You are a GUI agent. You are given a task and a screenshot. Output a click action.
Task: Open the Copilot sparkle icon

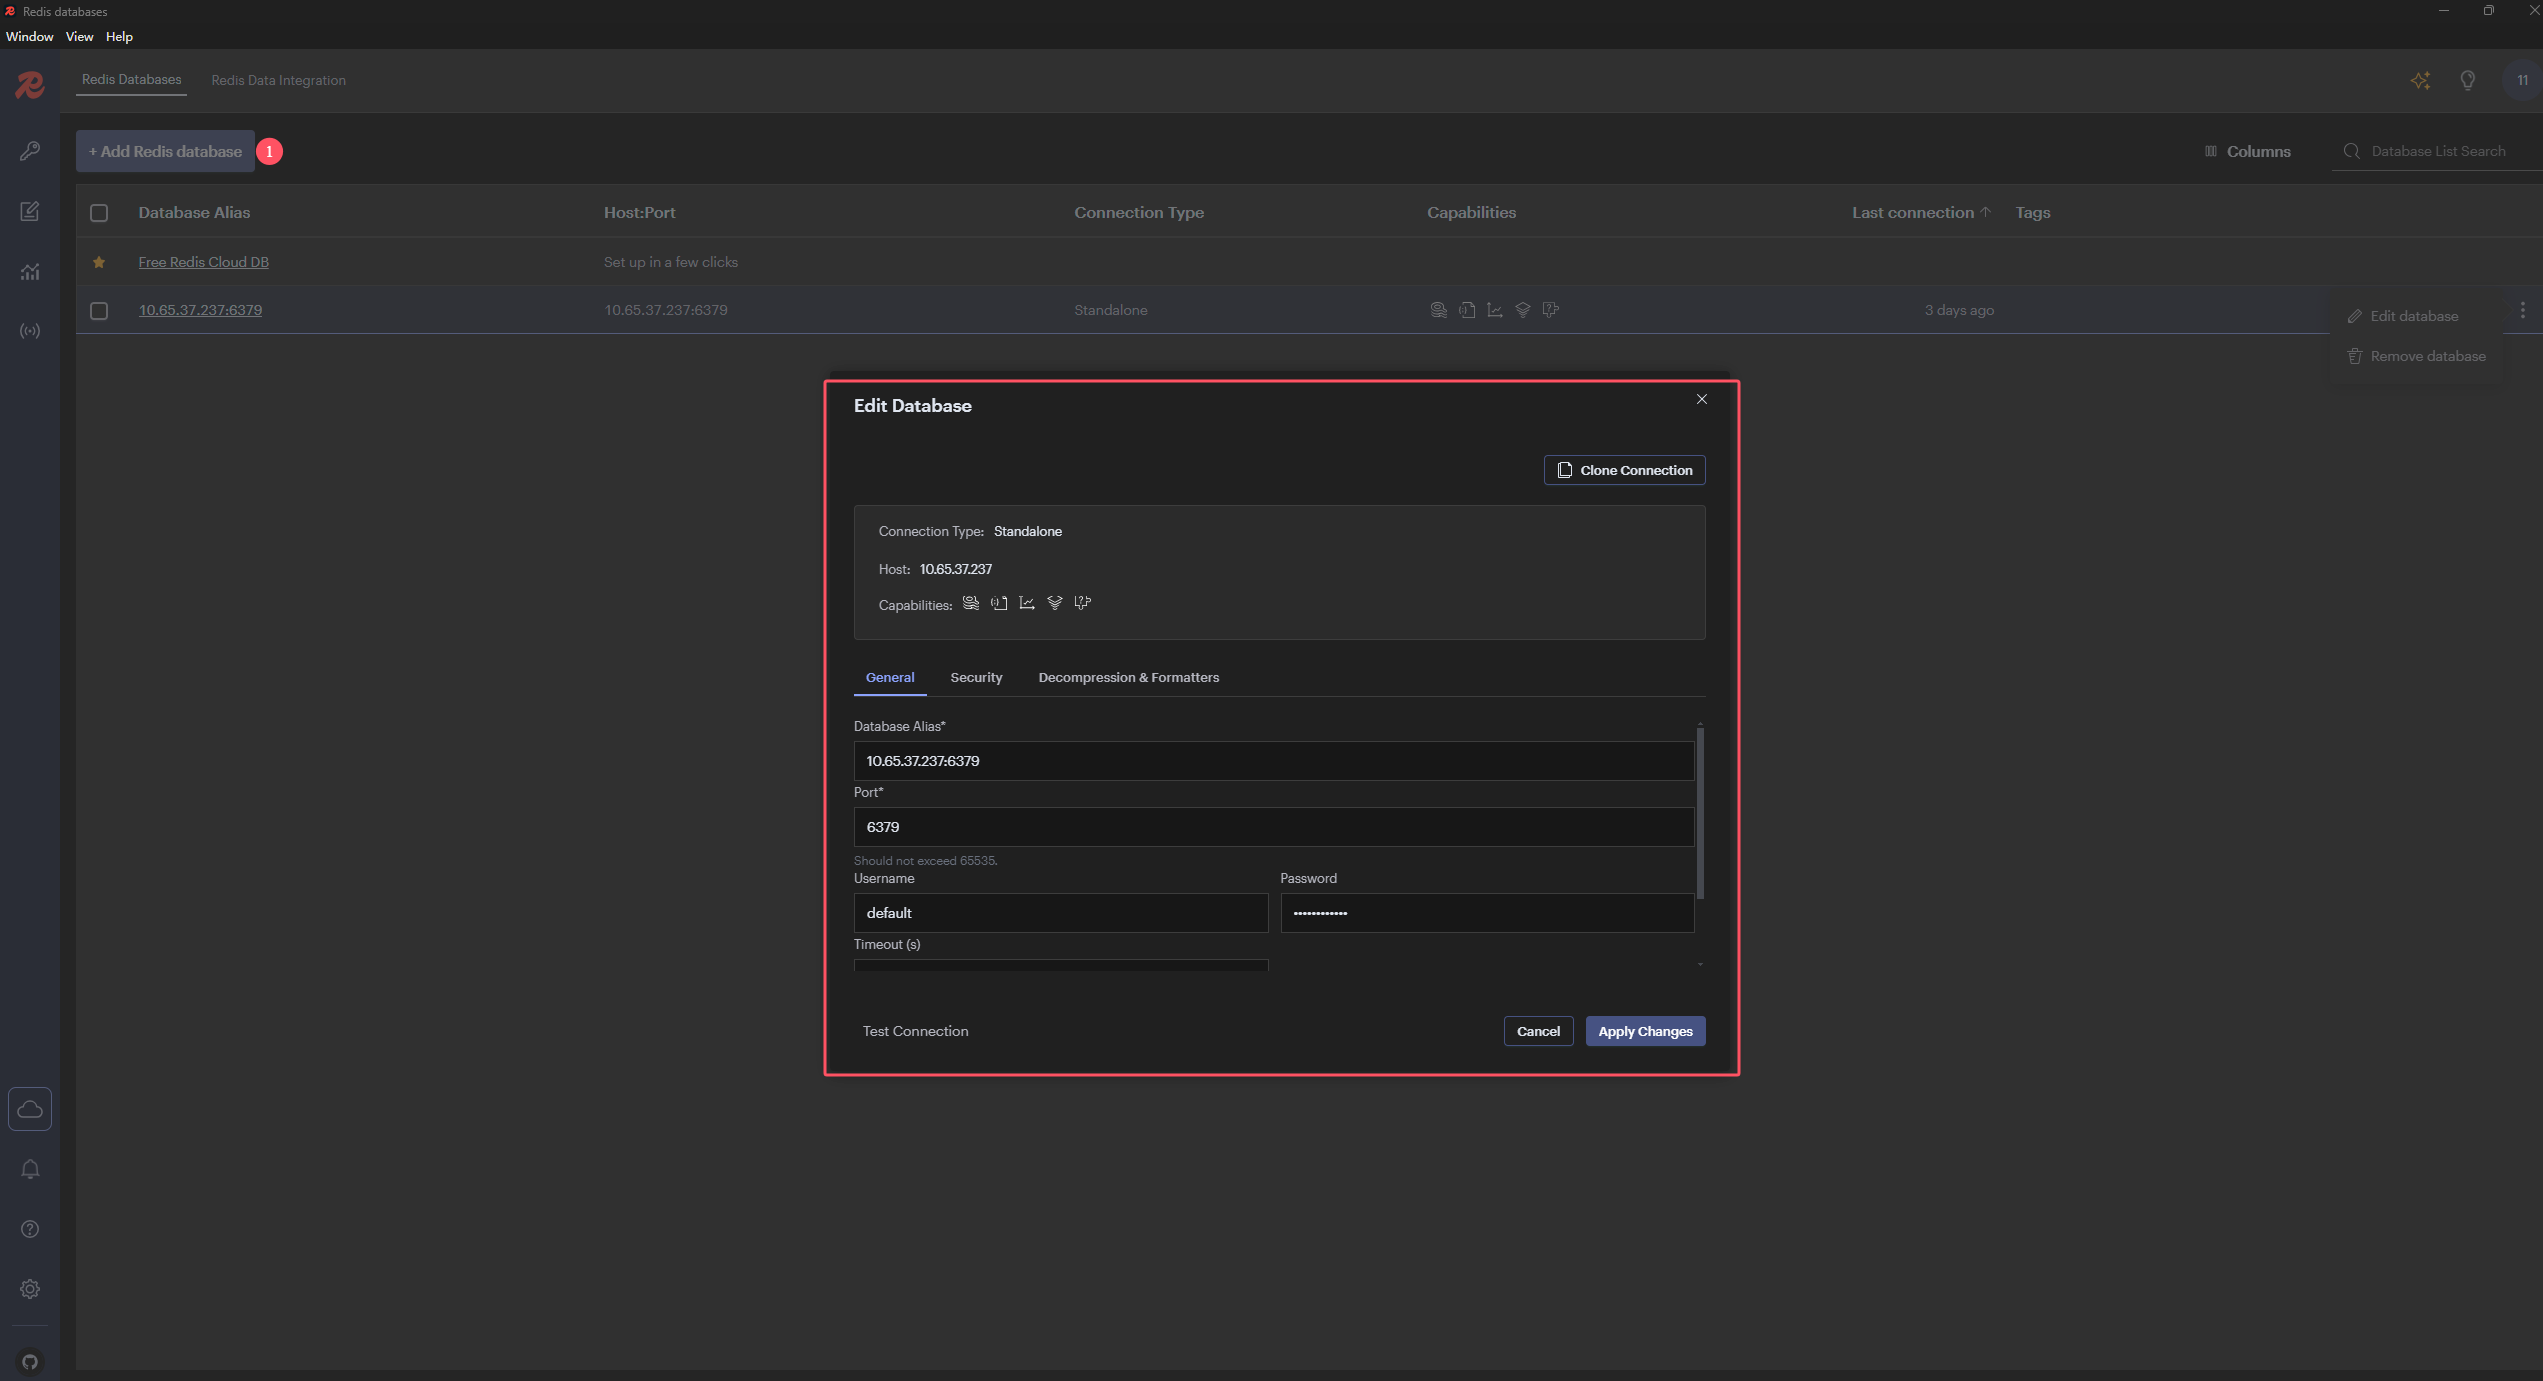tap(2420, 81)
